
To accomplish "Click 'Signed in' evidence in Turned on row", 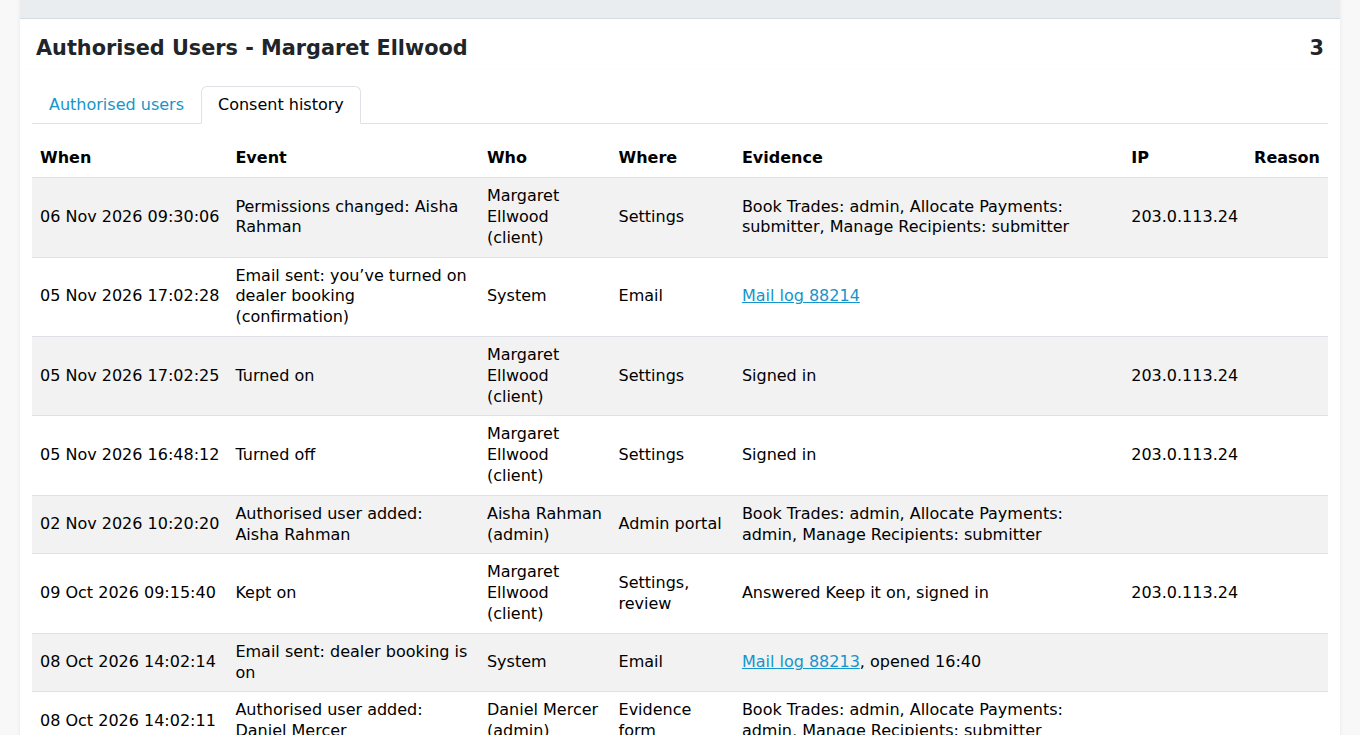I will click(779, 376).
